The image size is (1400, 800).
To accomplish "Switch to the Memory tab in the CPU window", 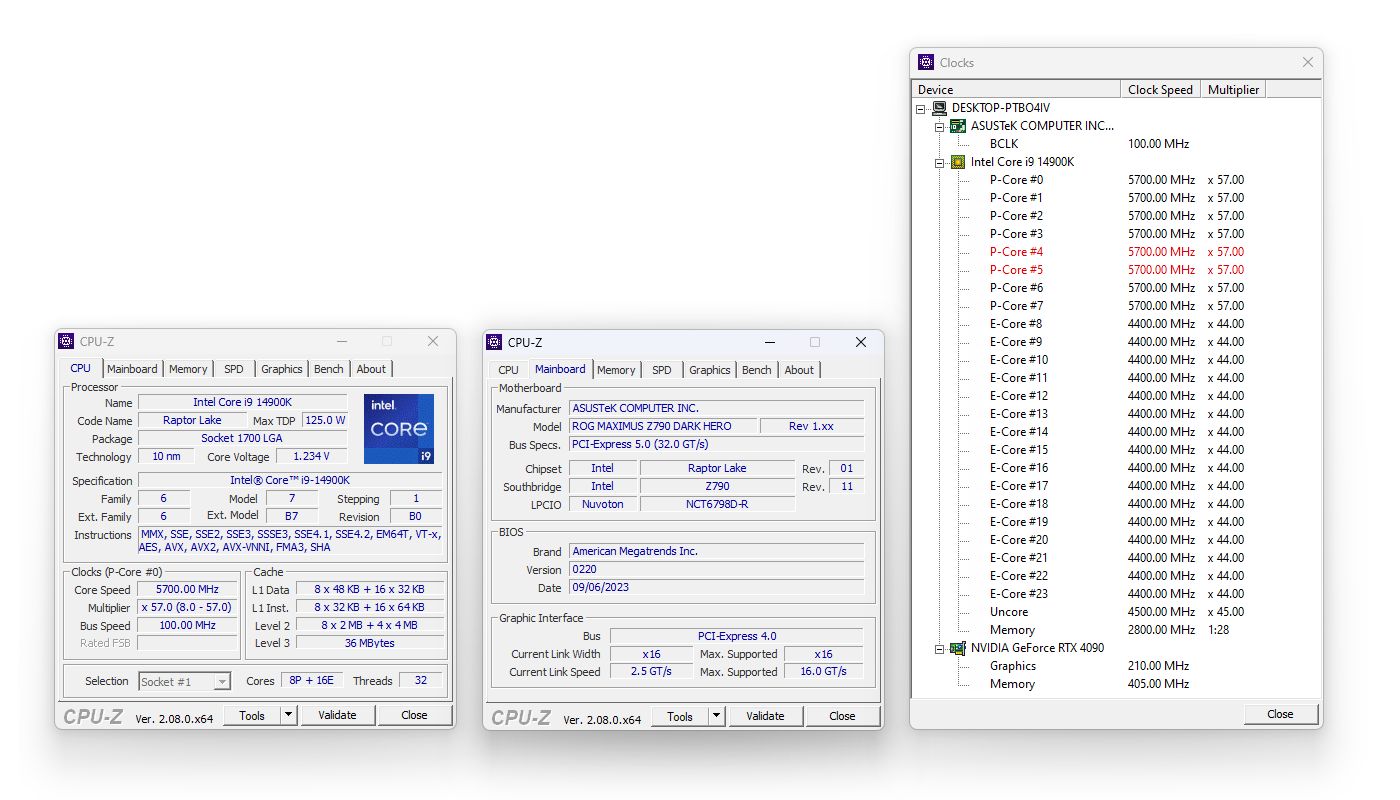I will pyautogui.click(x=188, y=369).
